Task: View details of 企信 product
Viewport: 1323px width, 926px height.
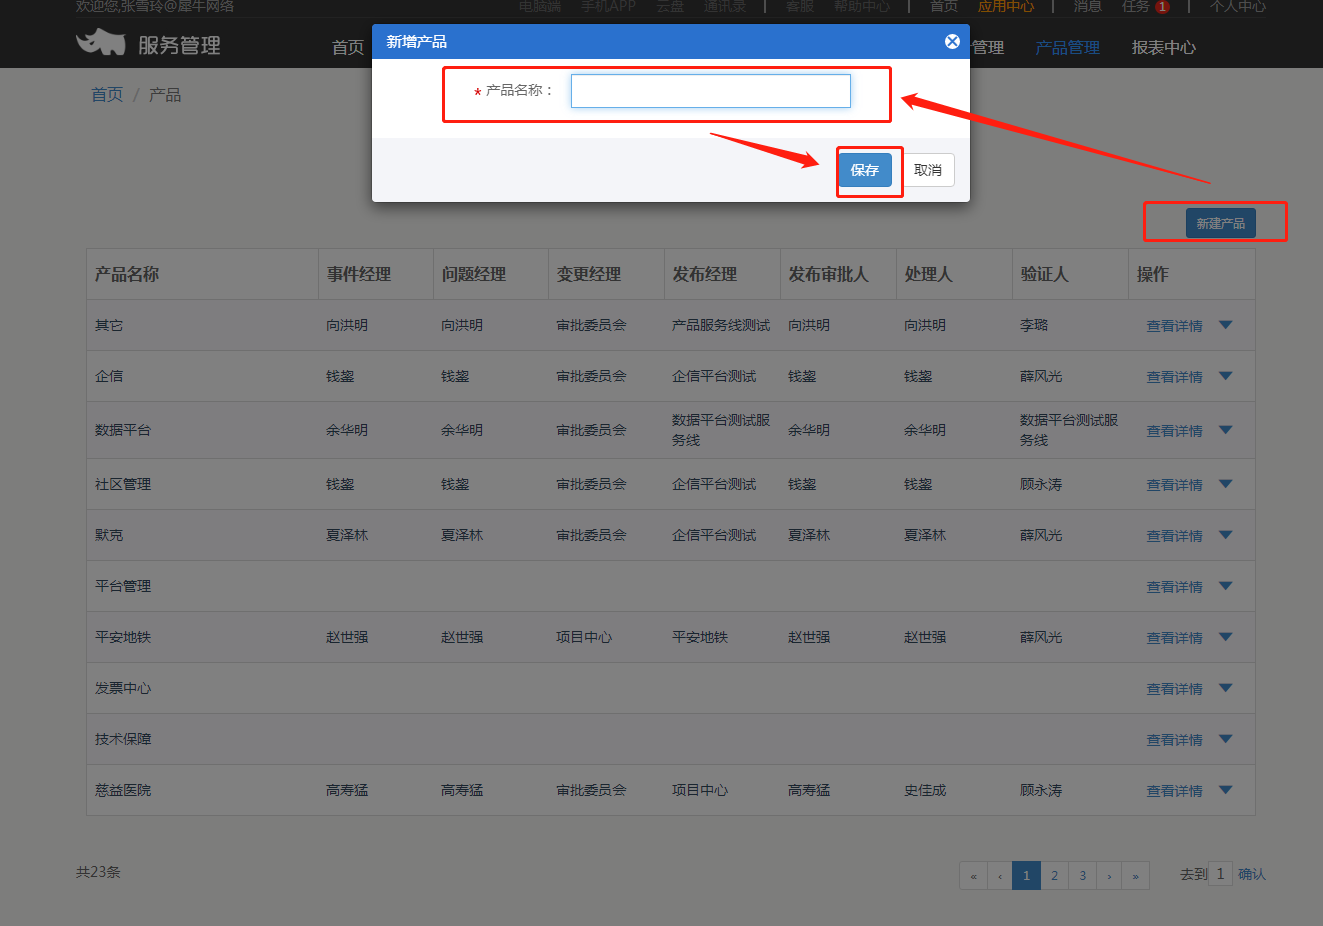Action: [x=1174, y=377]
